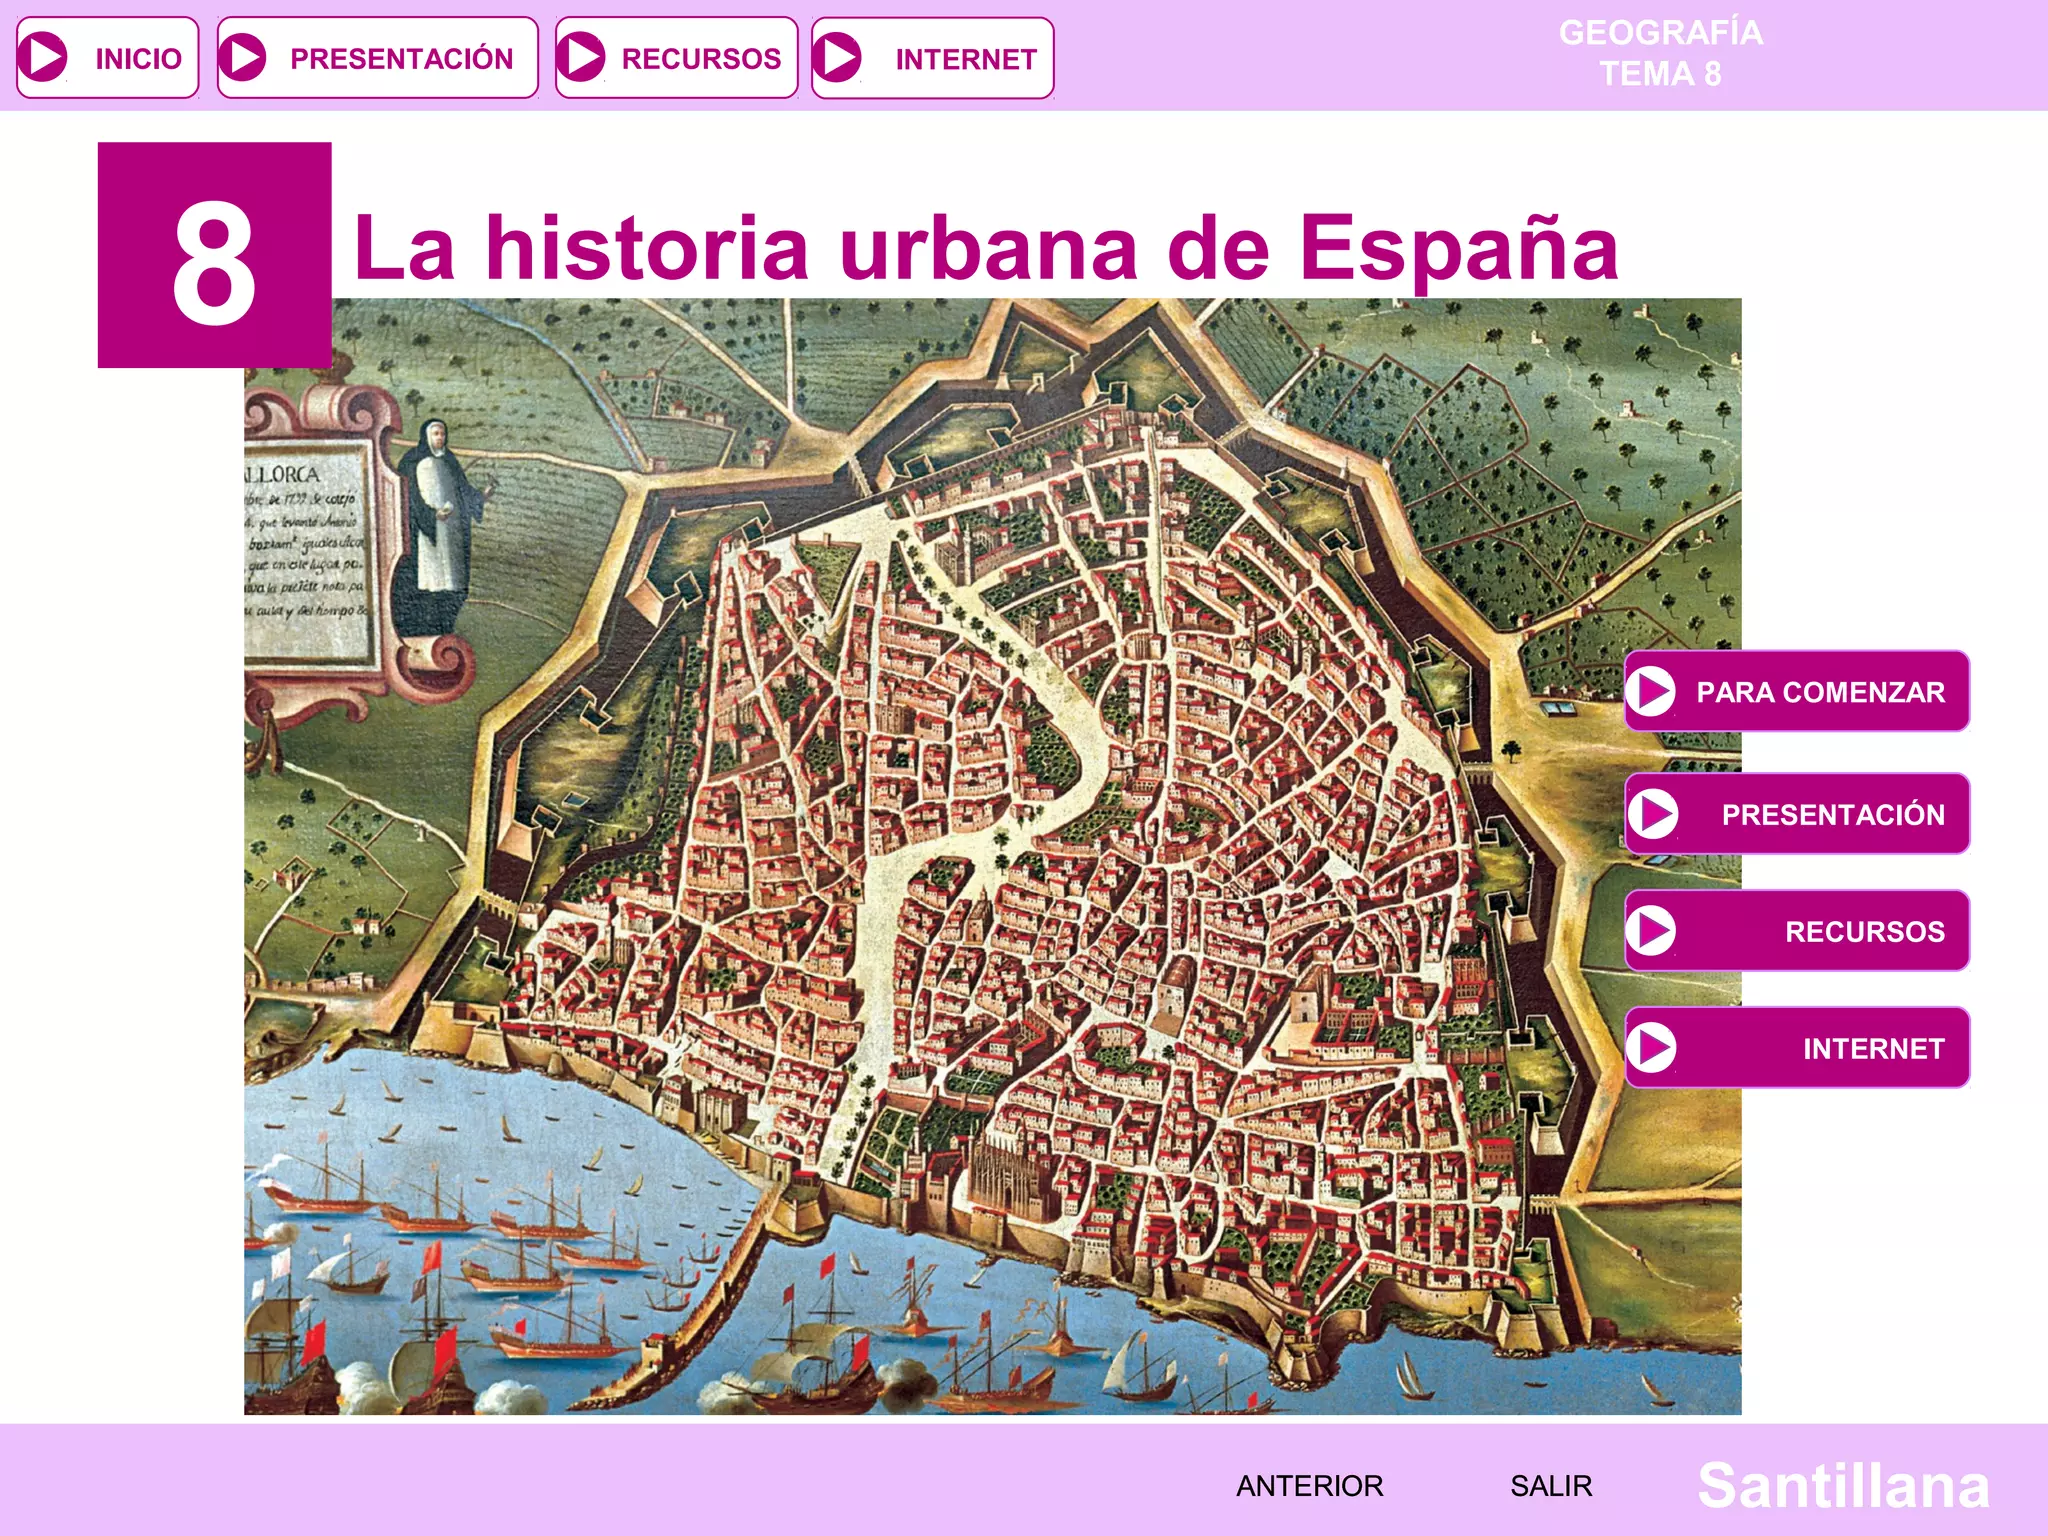Click the purple number 8 square
This screenshot has height=1536, width=2048.
214,255
